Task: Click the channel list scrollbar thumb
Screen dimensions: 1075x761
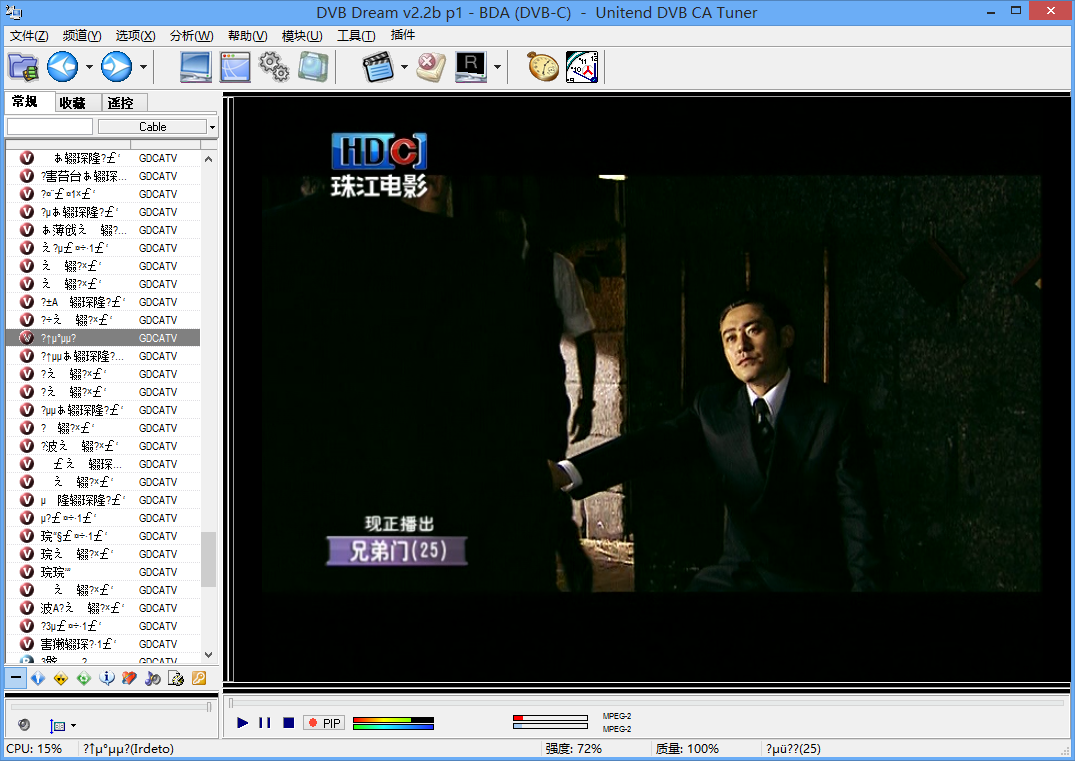Action: click(208, 559)
